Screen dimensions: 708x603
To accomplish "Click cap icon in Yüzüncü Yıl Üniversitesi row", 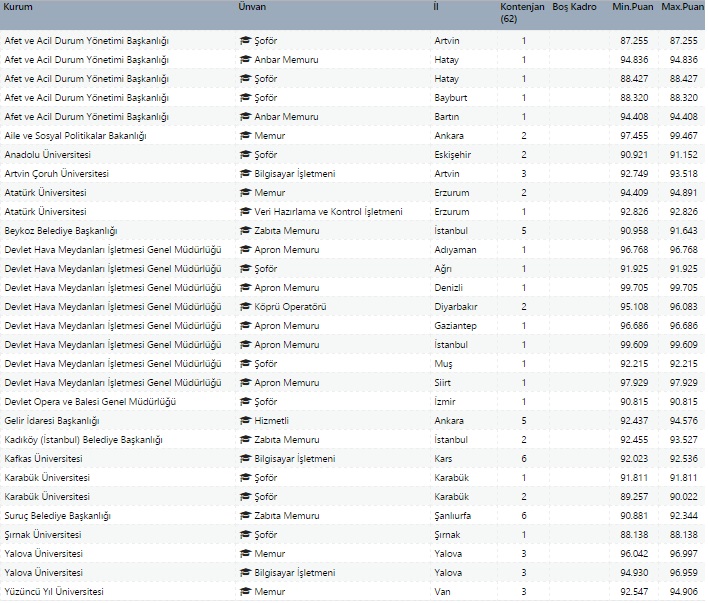I will coord(245,592).
